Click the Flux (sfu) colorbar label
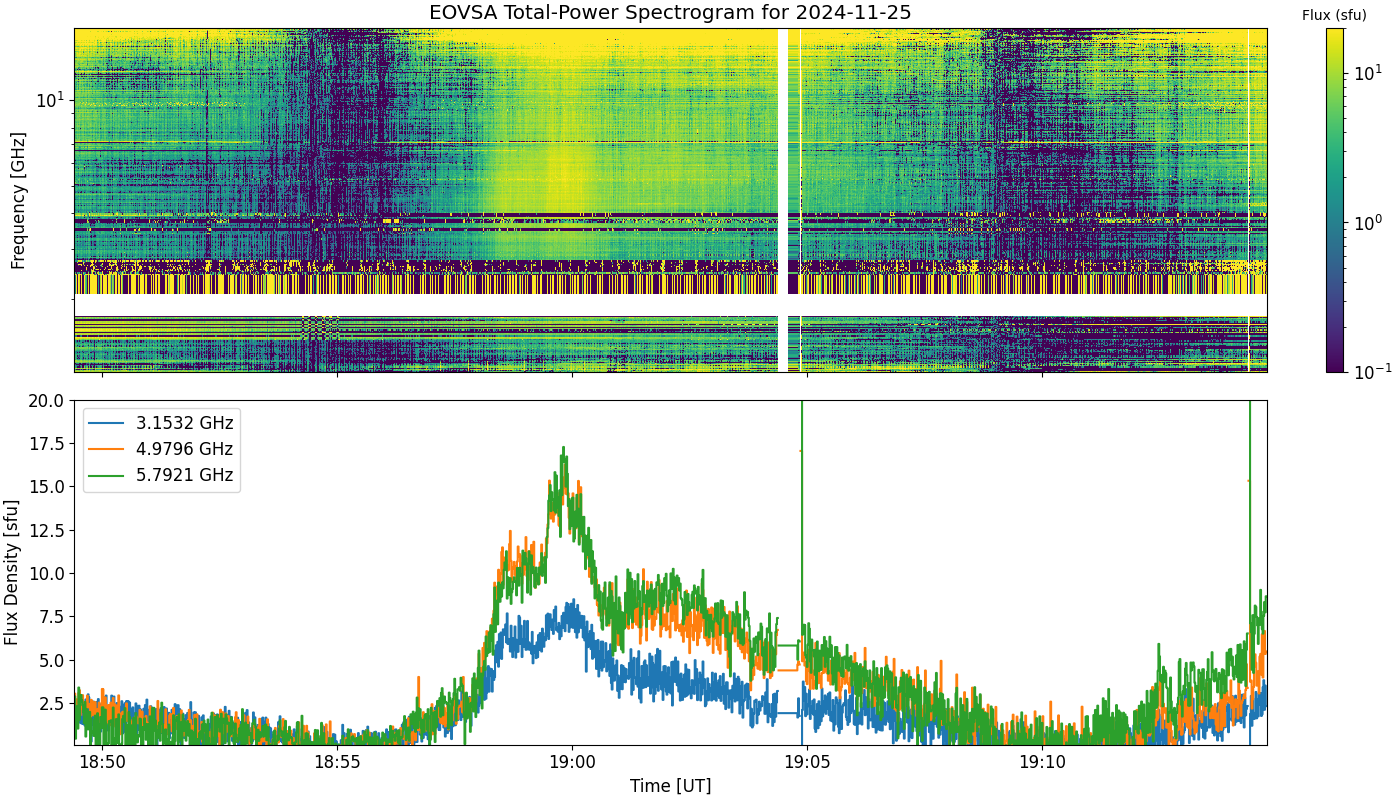 click(1334, 15)
